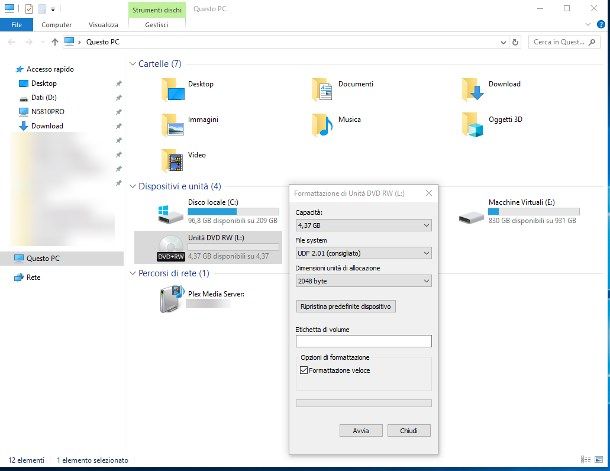This screenshot has width=610, height=471.
Task: Click the Avvia button to start formatting
Action: click(361, 431)
